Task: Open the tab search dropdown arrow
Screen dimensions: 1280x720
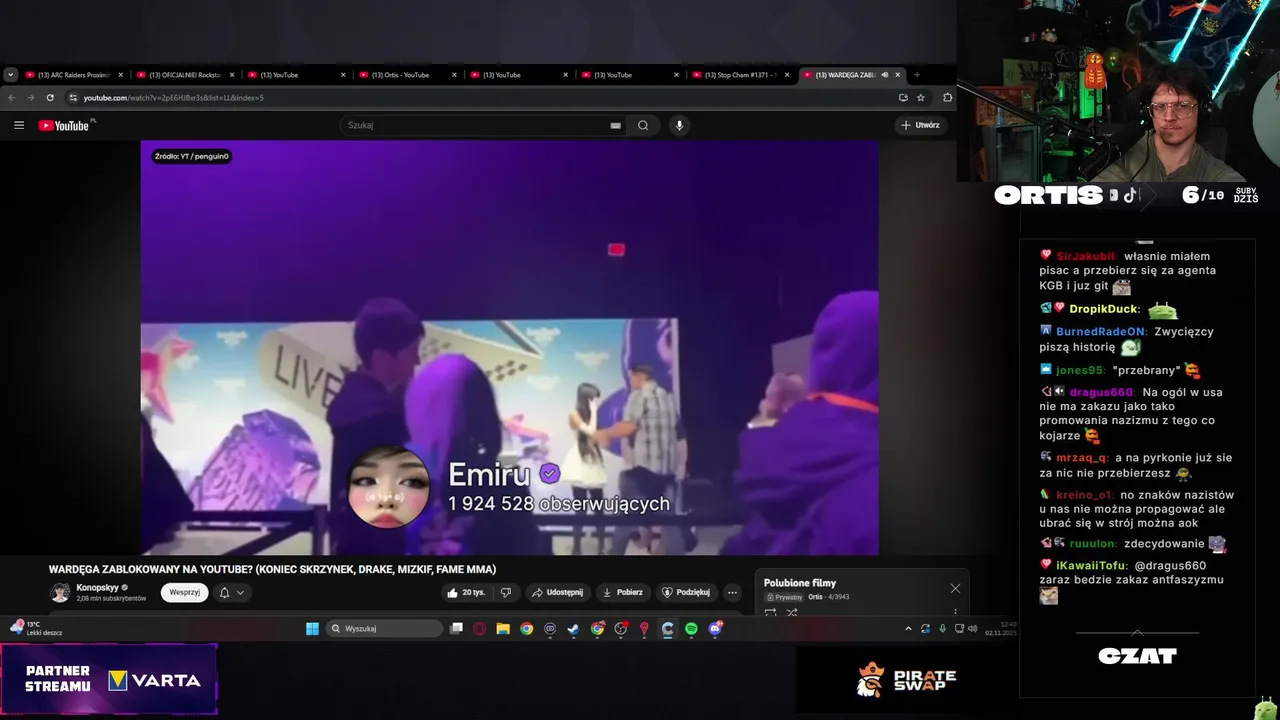Action: (10, 74)
